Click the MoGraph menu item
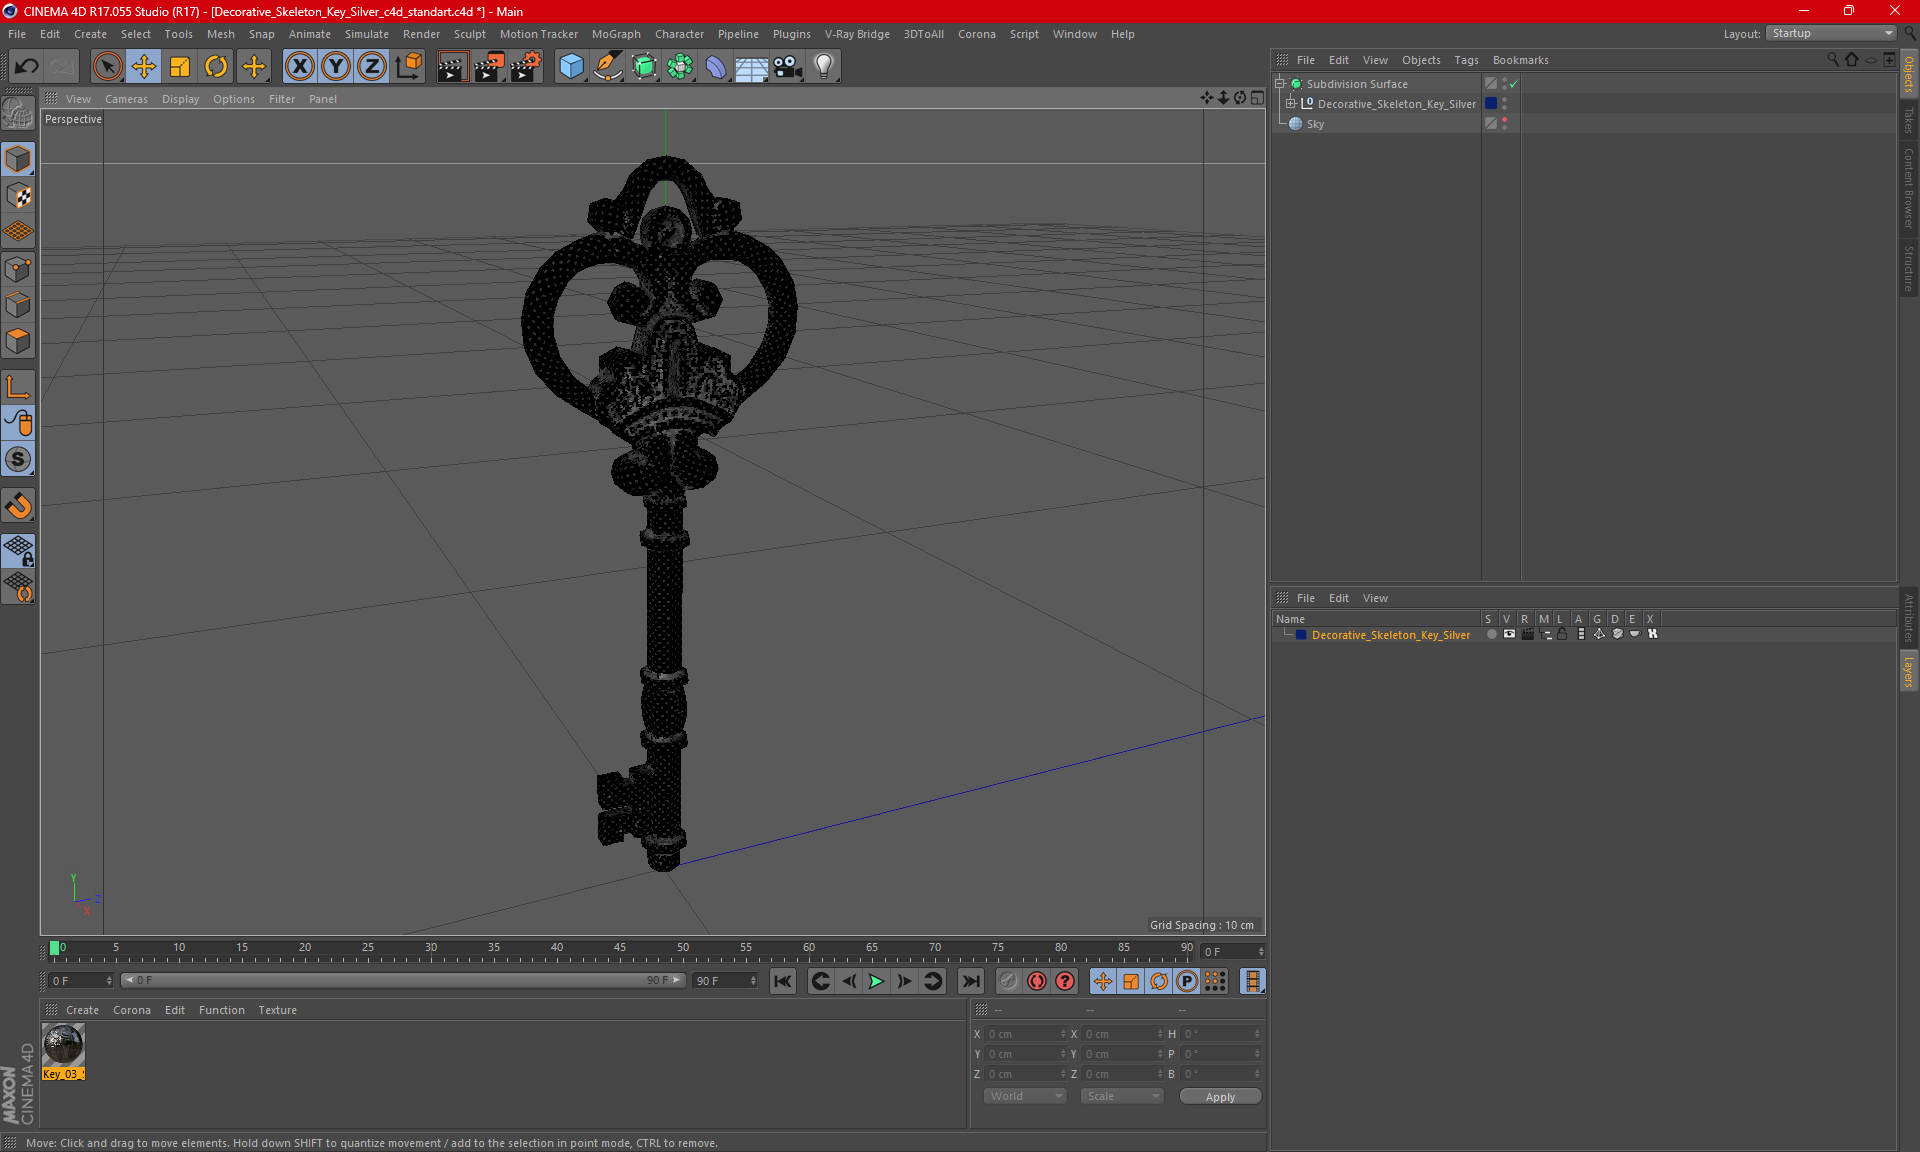The height and width of the screenshot is (1152, 1920). tap(625, 32)
